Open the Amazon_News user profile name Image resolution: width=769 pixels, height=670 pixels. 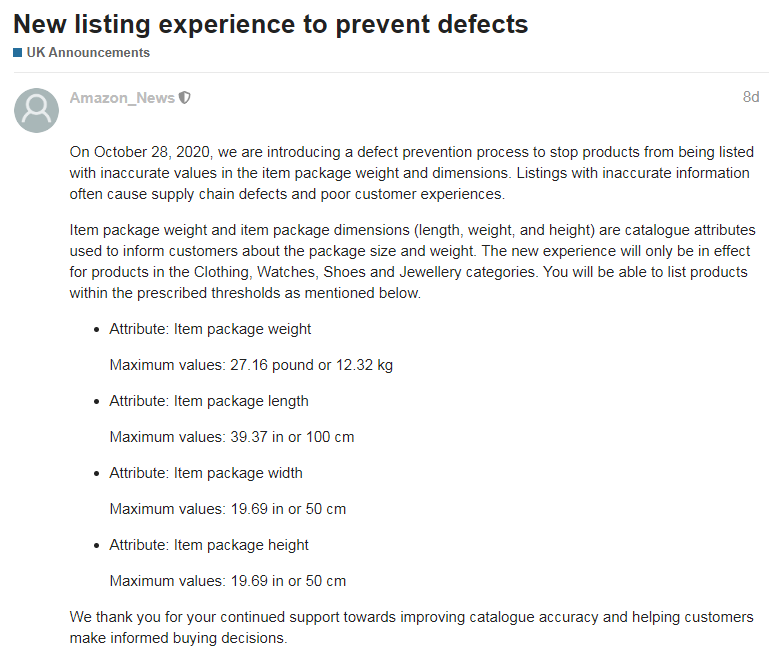tap(122, 98)
